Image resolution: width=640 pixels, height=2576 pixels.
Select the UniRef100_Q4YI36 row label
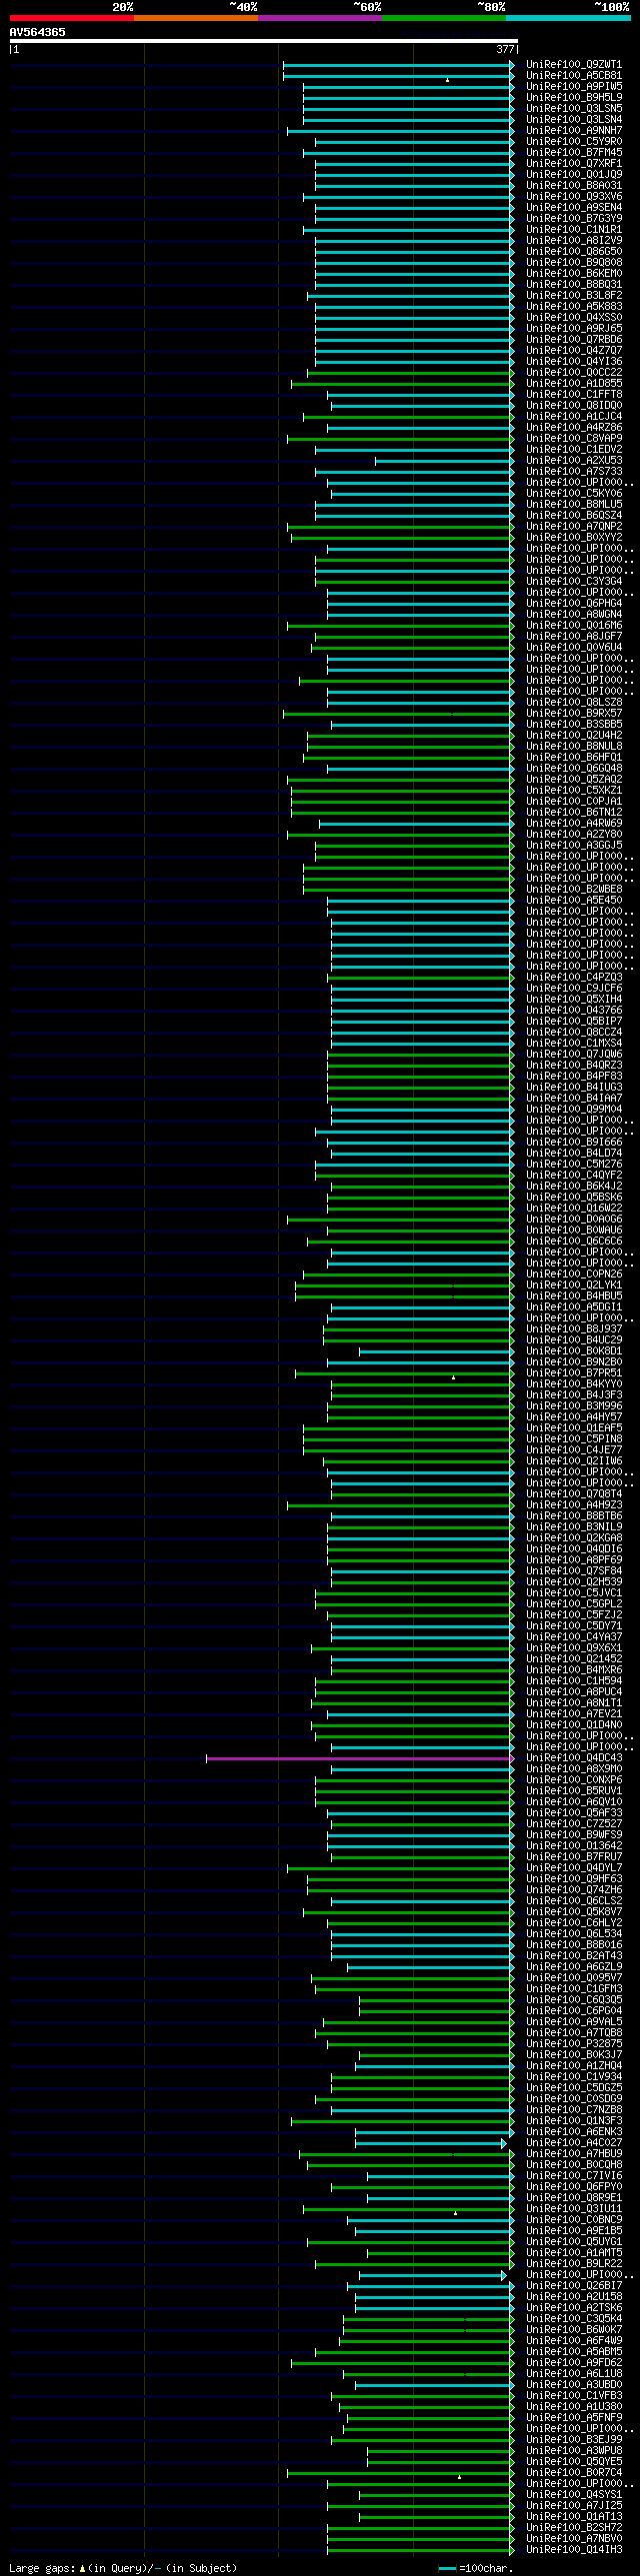pyautogui.click(x=574, y=362)
